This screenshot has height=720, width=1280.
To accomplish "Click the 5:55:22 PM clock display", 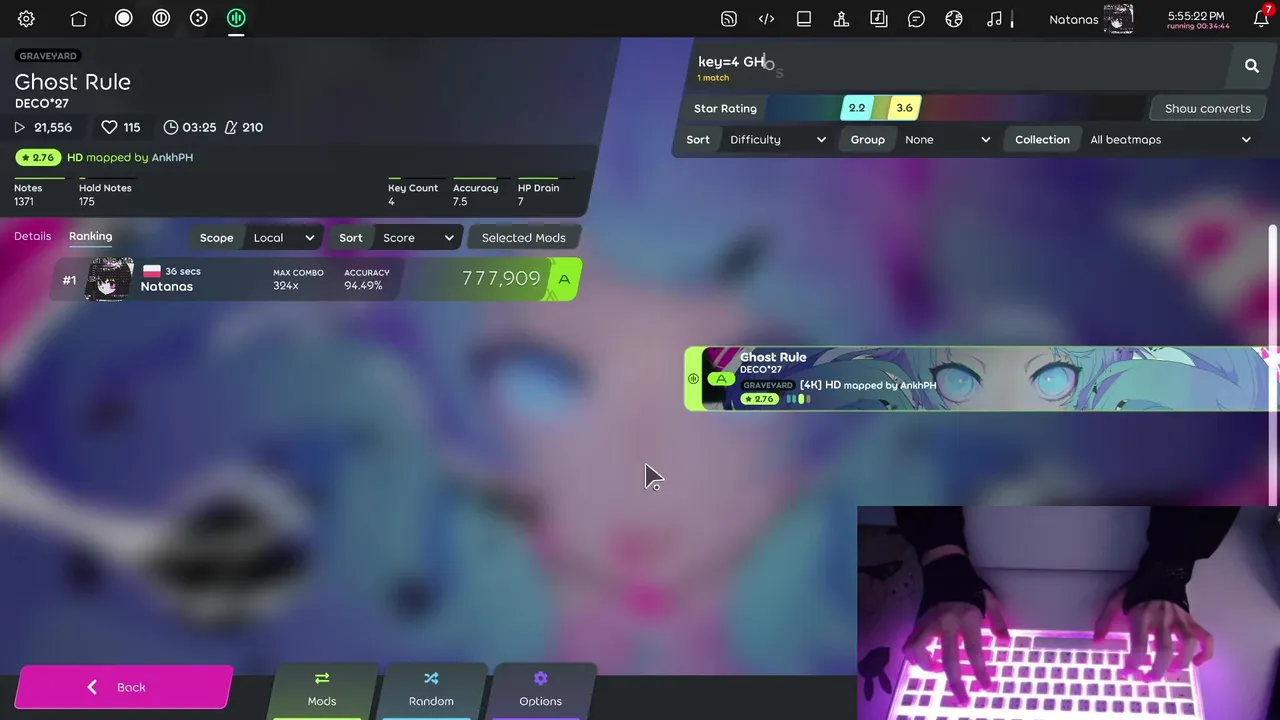I will [x=1196, y=17].
